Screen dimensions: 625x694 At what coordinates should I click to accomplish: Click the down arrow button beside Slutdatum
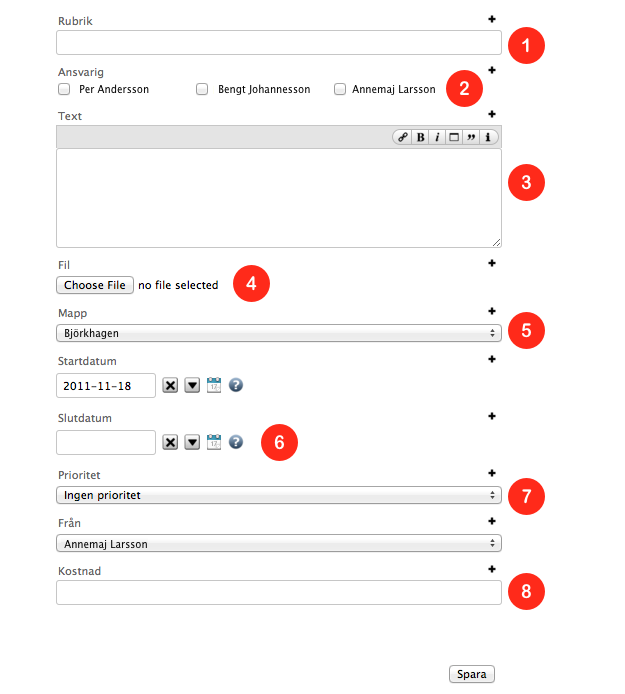(193, 442)
